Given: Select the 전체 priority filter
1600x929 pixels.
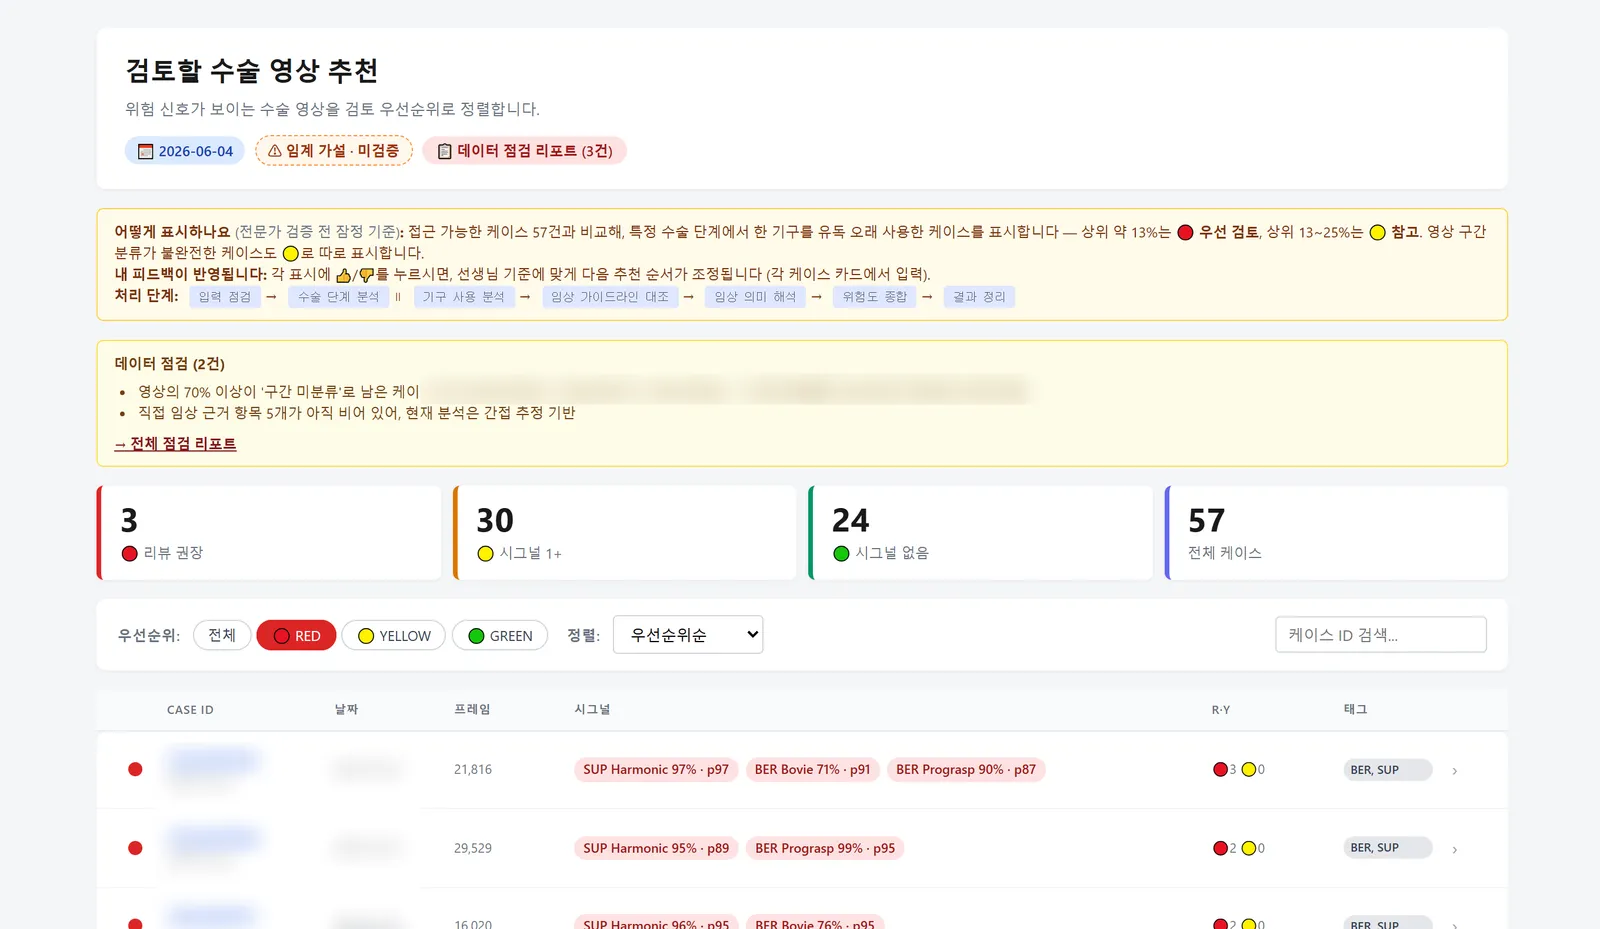Looking at the screenshot, I should 222,635.
